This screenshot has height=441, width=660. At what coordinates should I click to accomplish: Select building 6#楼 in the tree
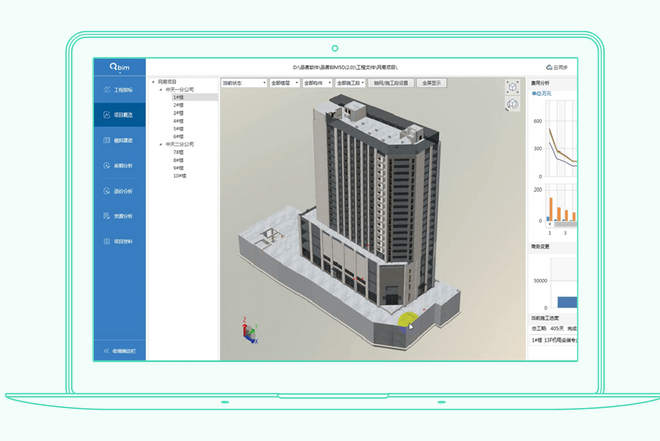178,137
